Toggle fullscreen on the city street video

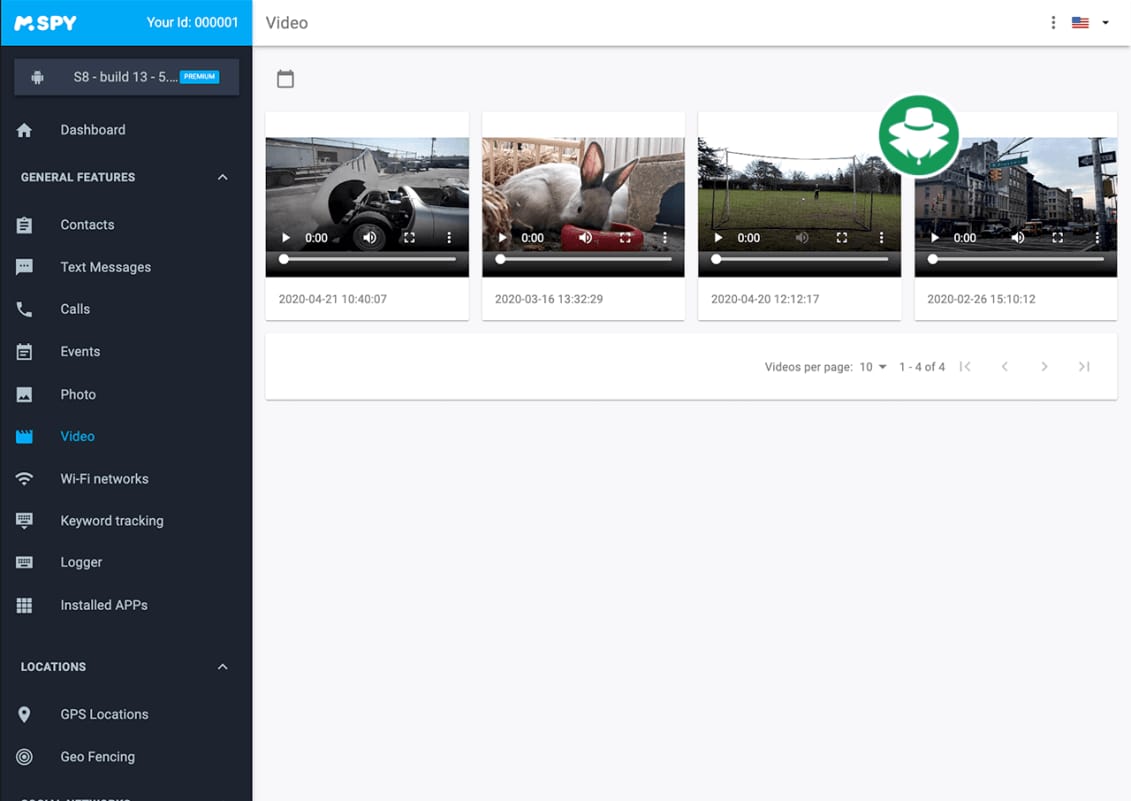1057,238
